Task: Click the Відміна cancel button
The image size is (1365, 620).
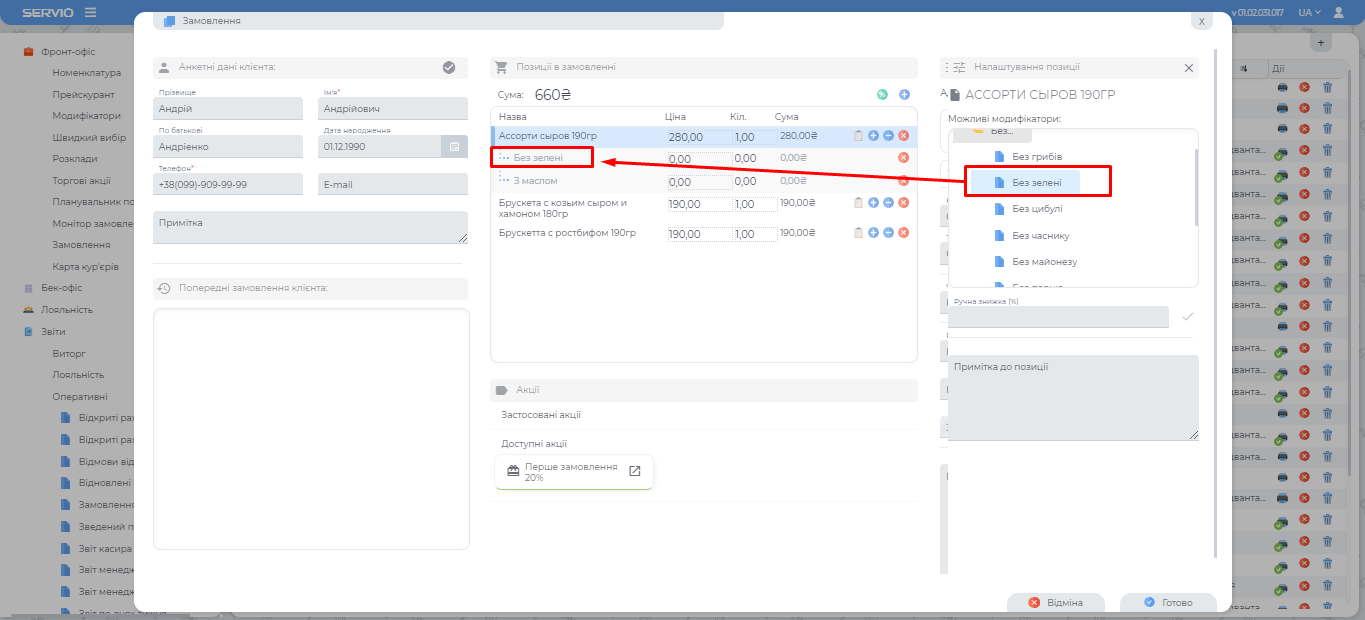Action: 1056,603
